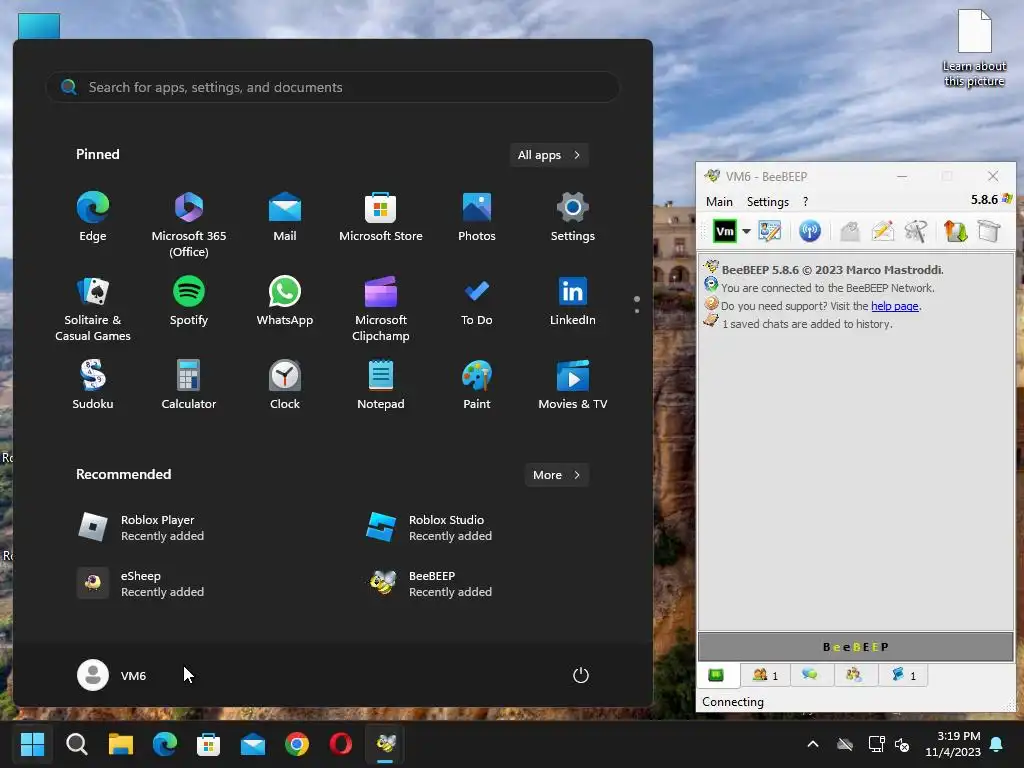
Task: Open All apps list
Action: 549,155
